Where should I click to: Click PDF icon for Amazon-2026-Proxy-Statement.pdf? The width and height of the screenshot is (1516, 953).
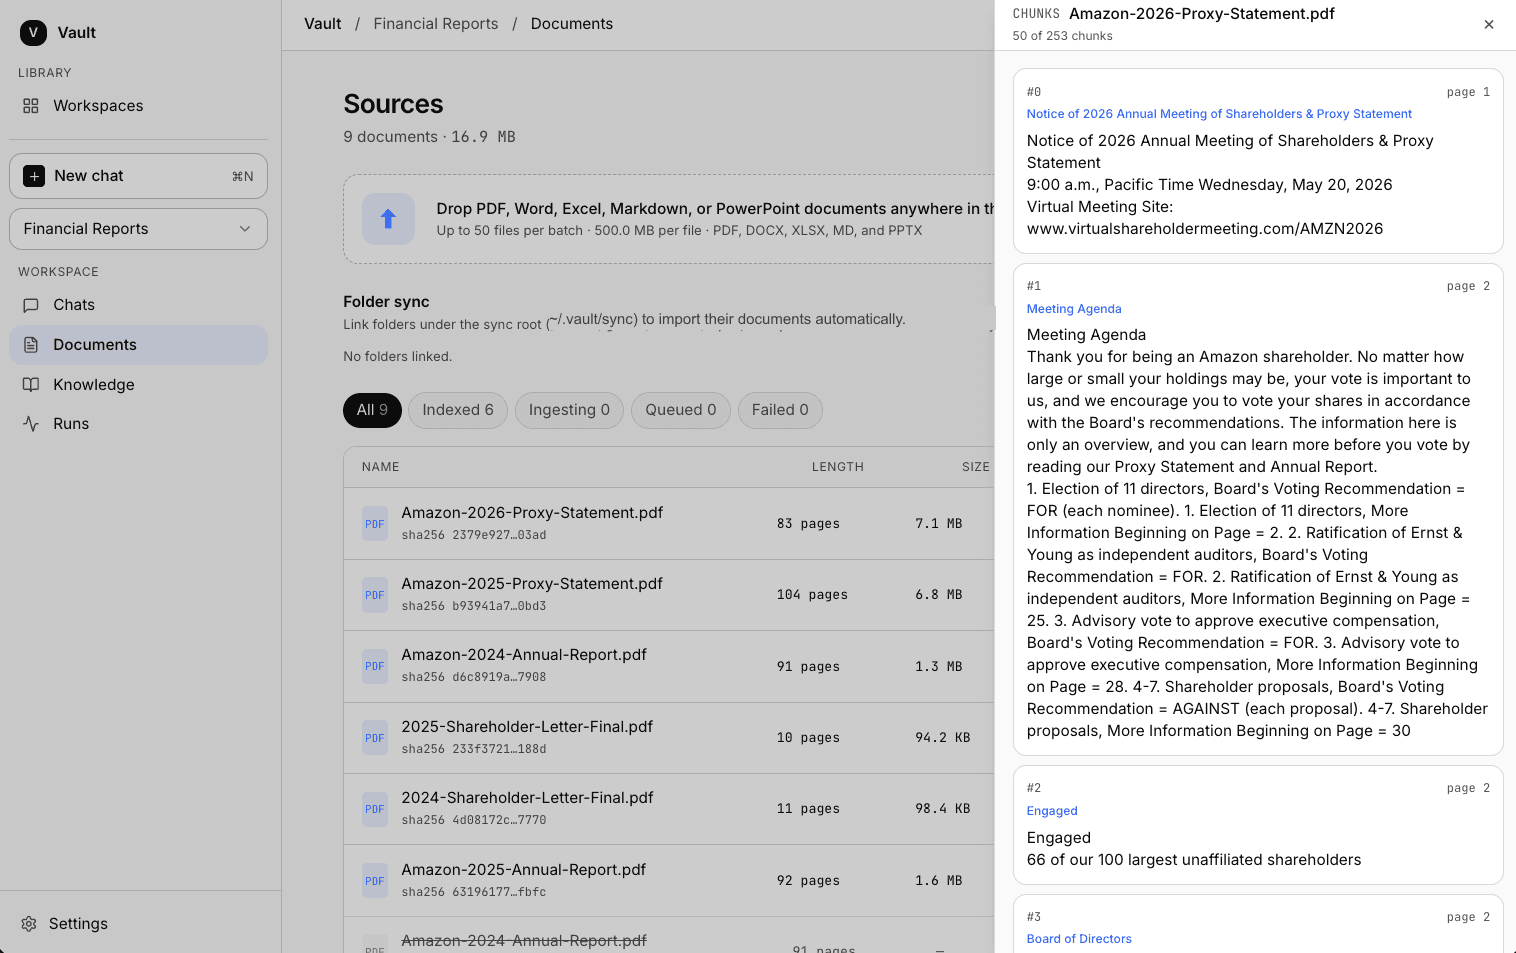click(x=375, y=524)
